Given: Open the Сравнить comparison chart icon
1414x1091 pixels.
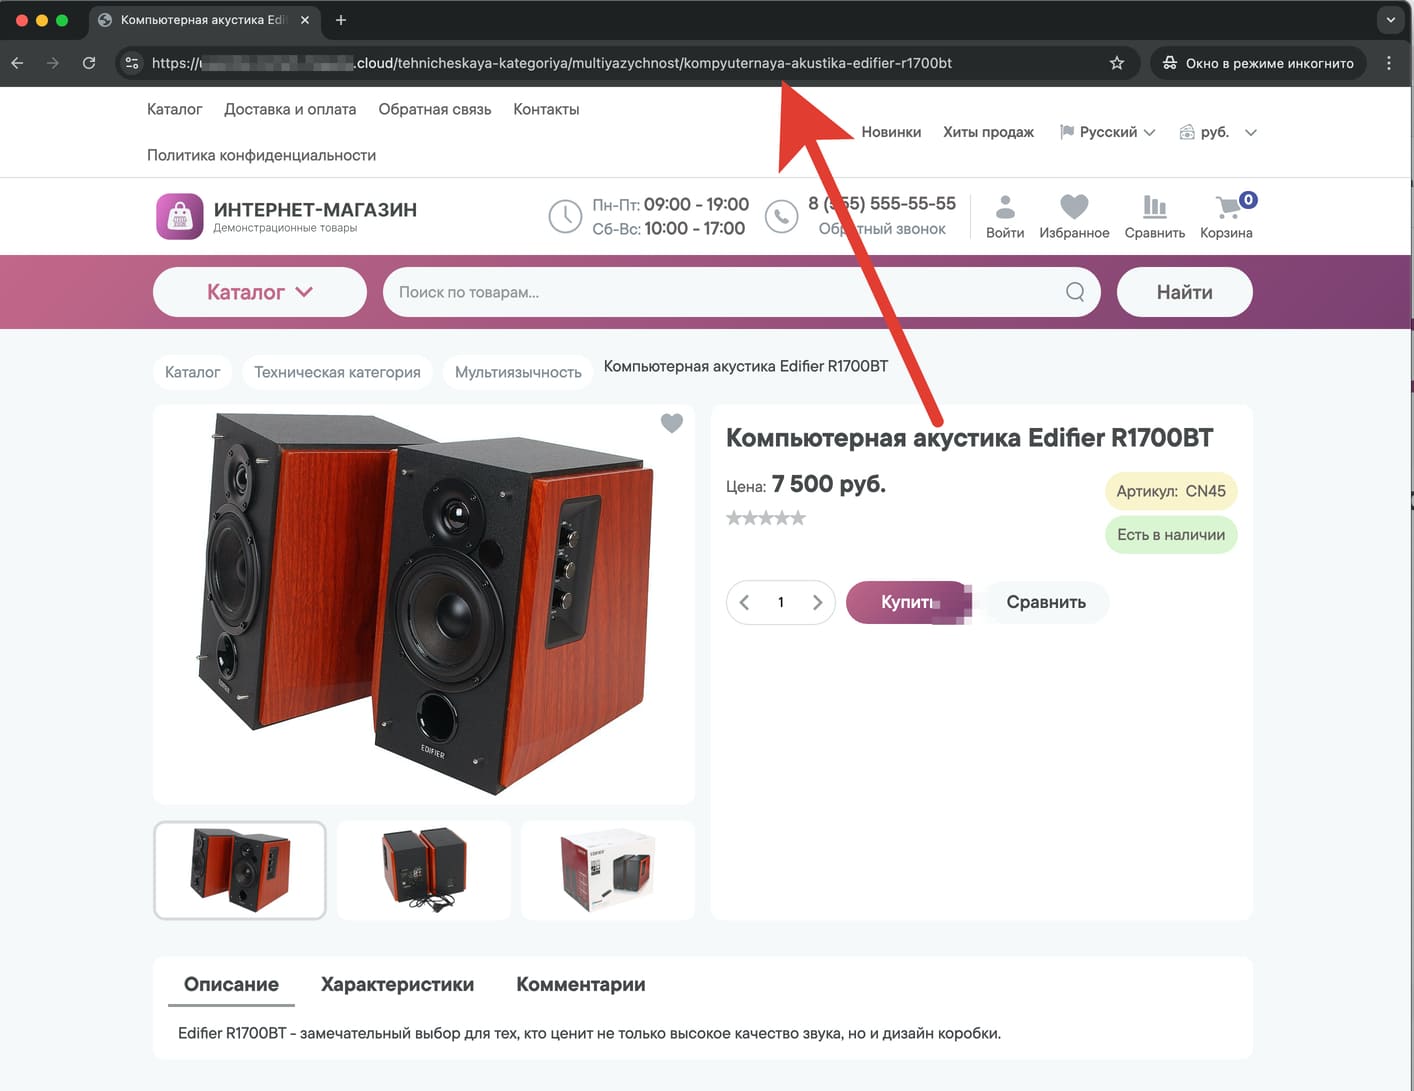Looking at the screenshot, I should pyautogui.click(x=1154, y=207).
